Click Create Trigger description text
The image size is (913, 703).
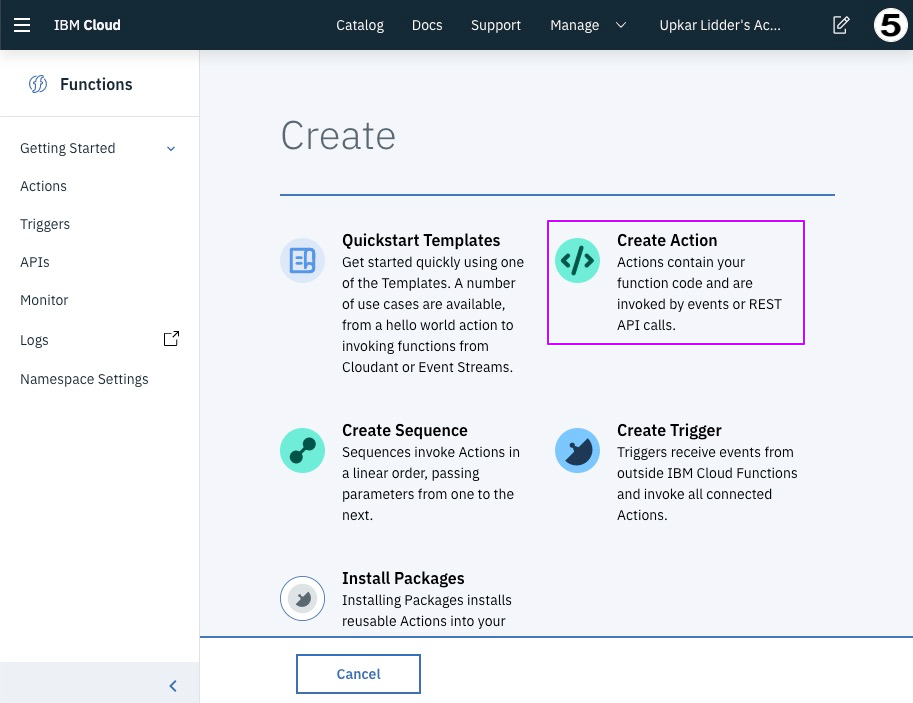pyautogui.click(x=707, y=483)
